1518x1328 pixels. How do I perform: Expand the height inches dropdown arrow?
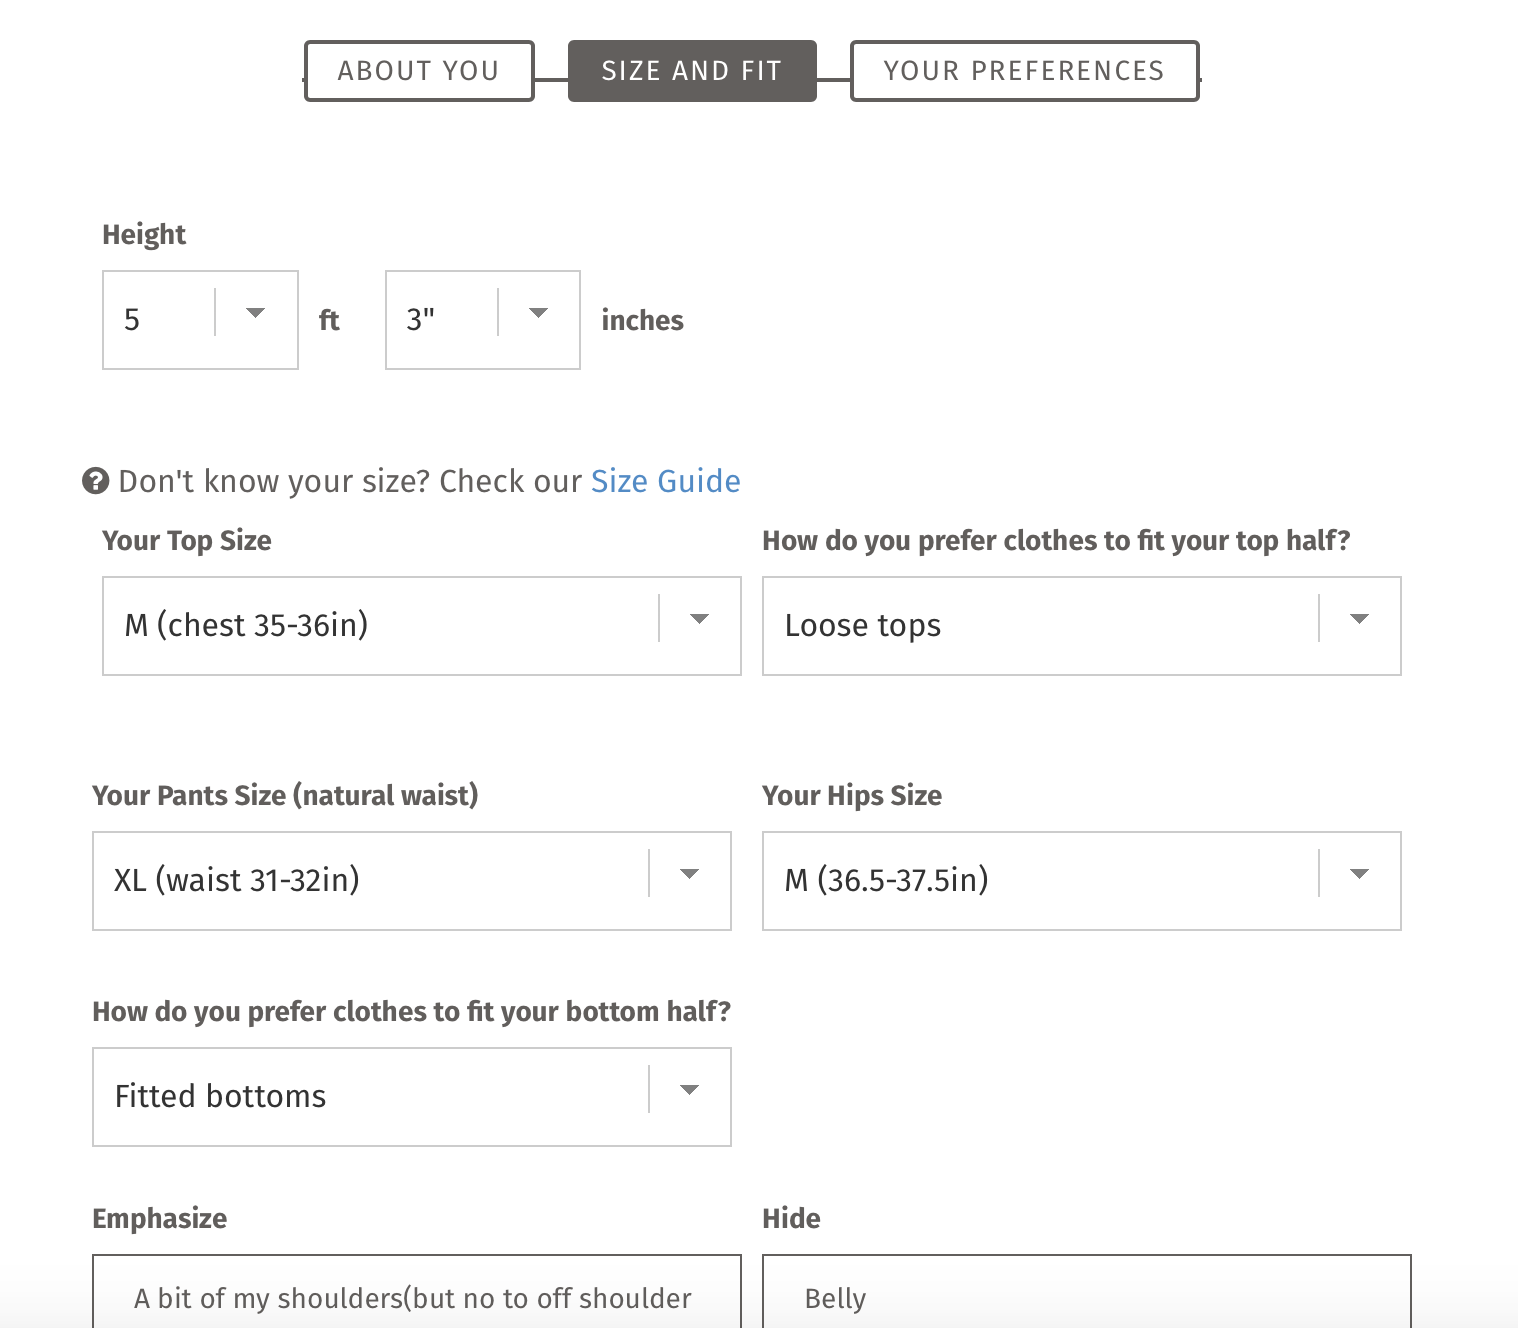point(539,314)
